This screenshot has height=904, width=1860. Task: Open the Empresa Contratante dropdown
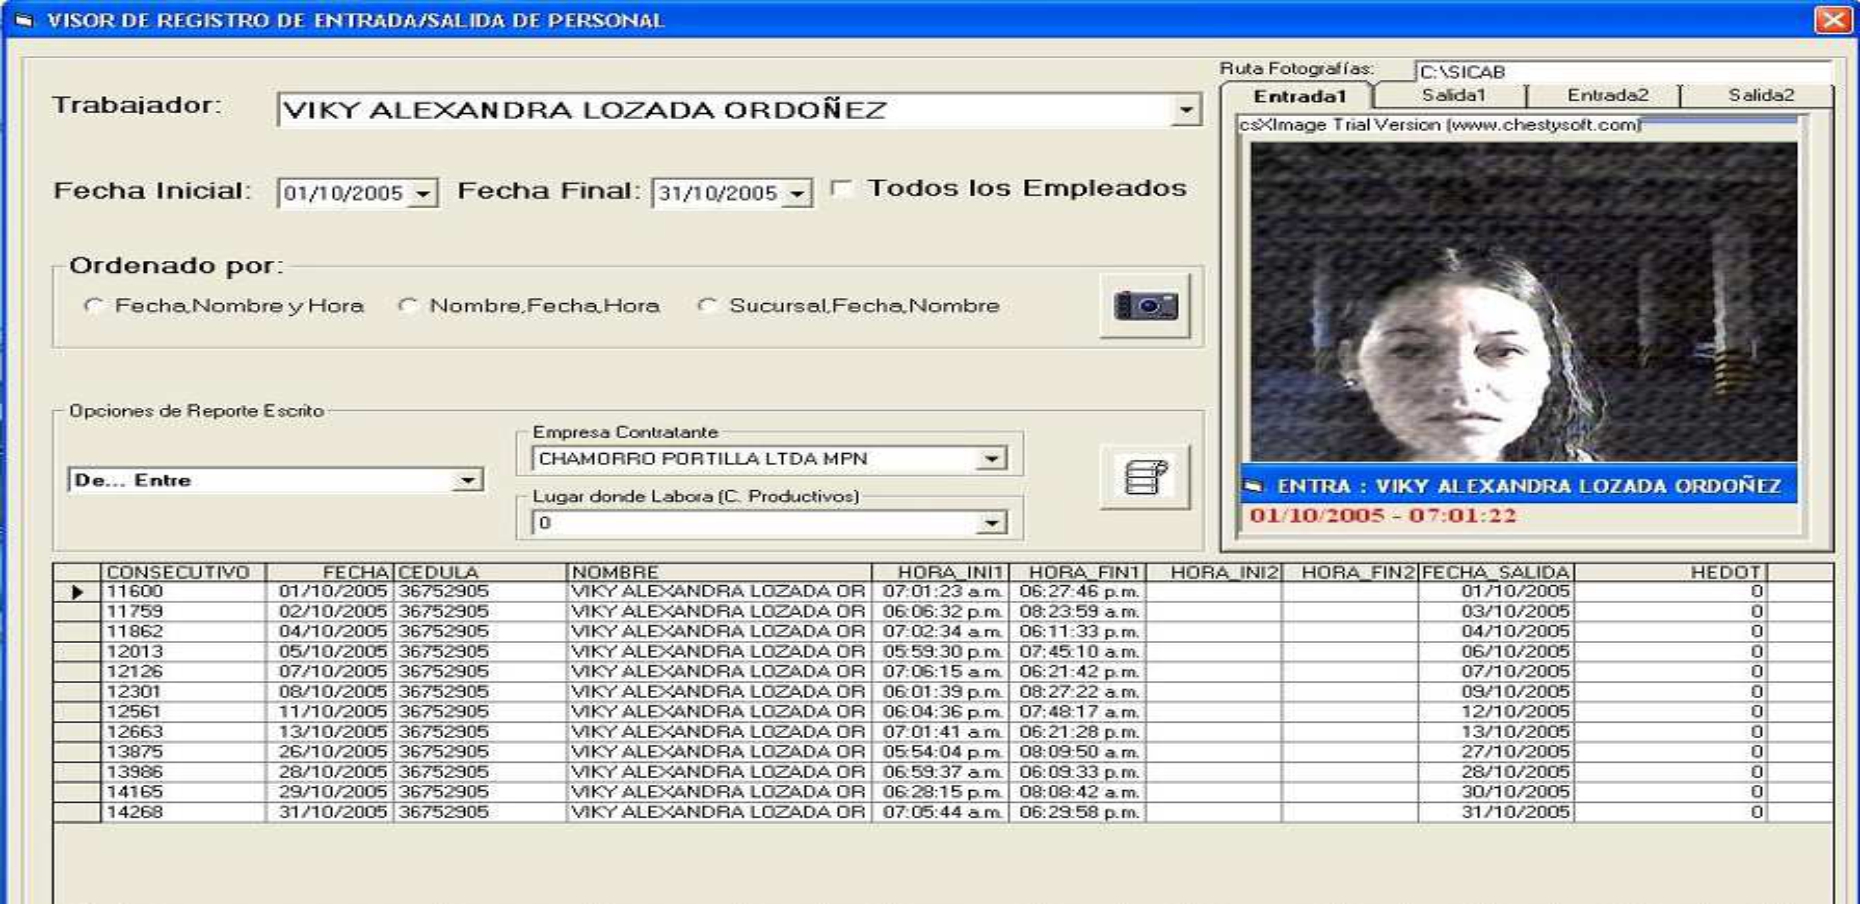(990, 459)
